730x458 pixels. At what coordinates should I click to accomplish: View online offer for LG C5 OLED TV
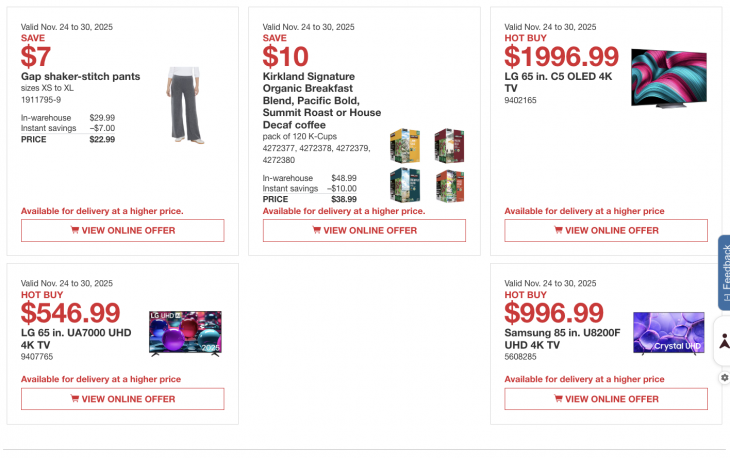606,230
